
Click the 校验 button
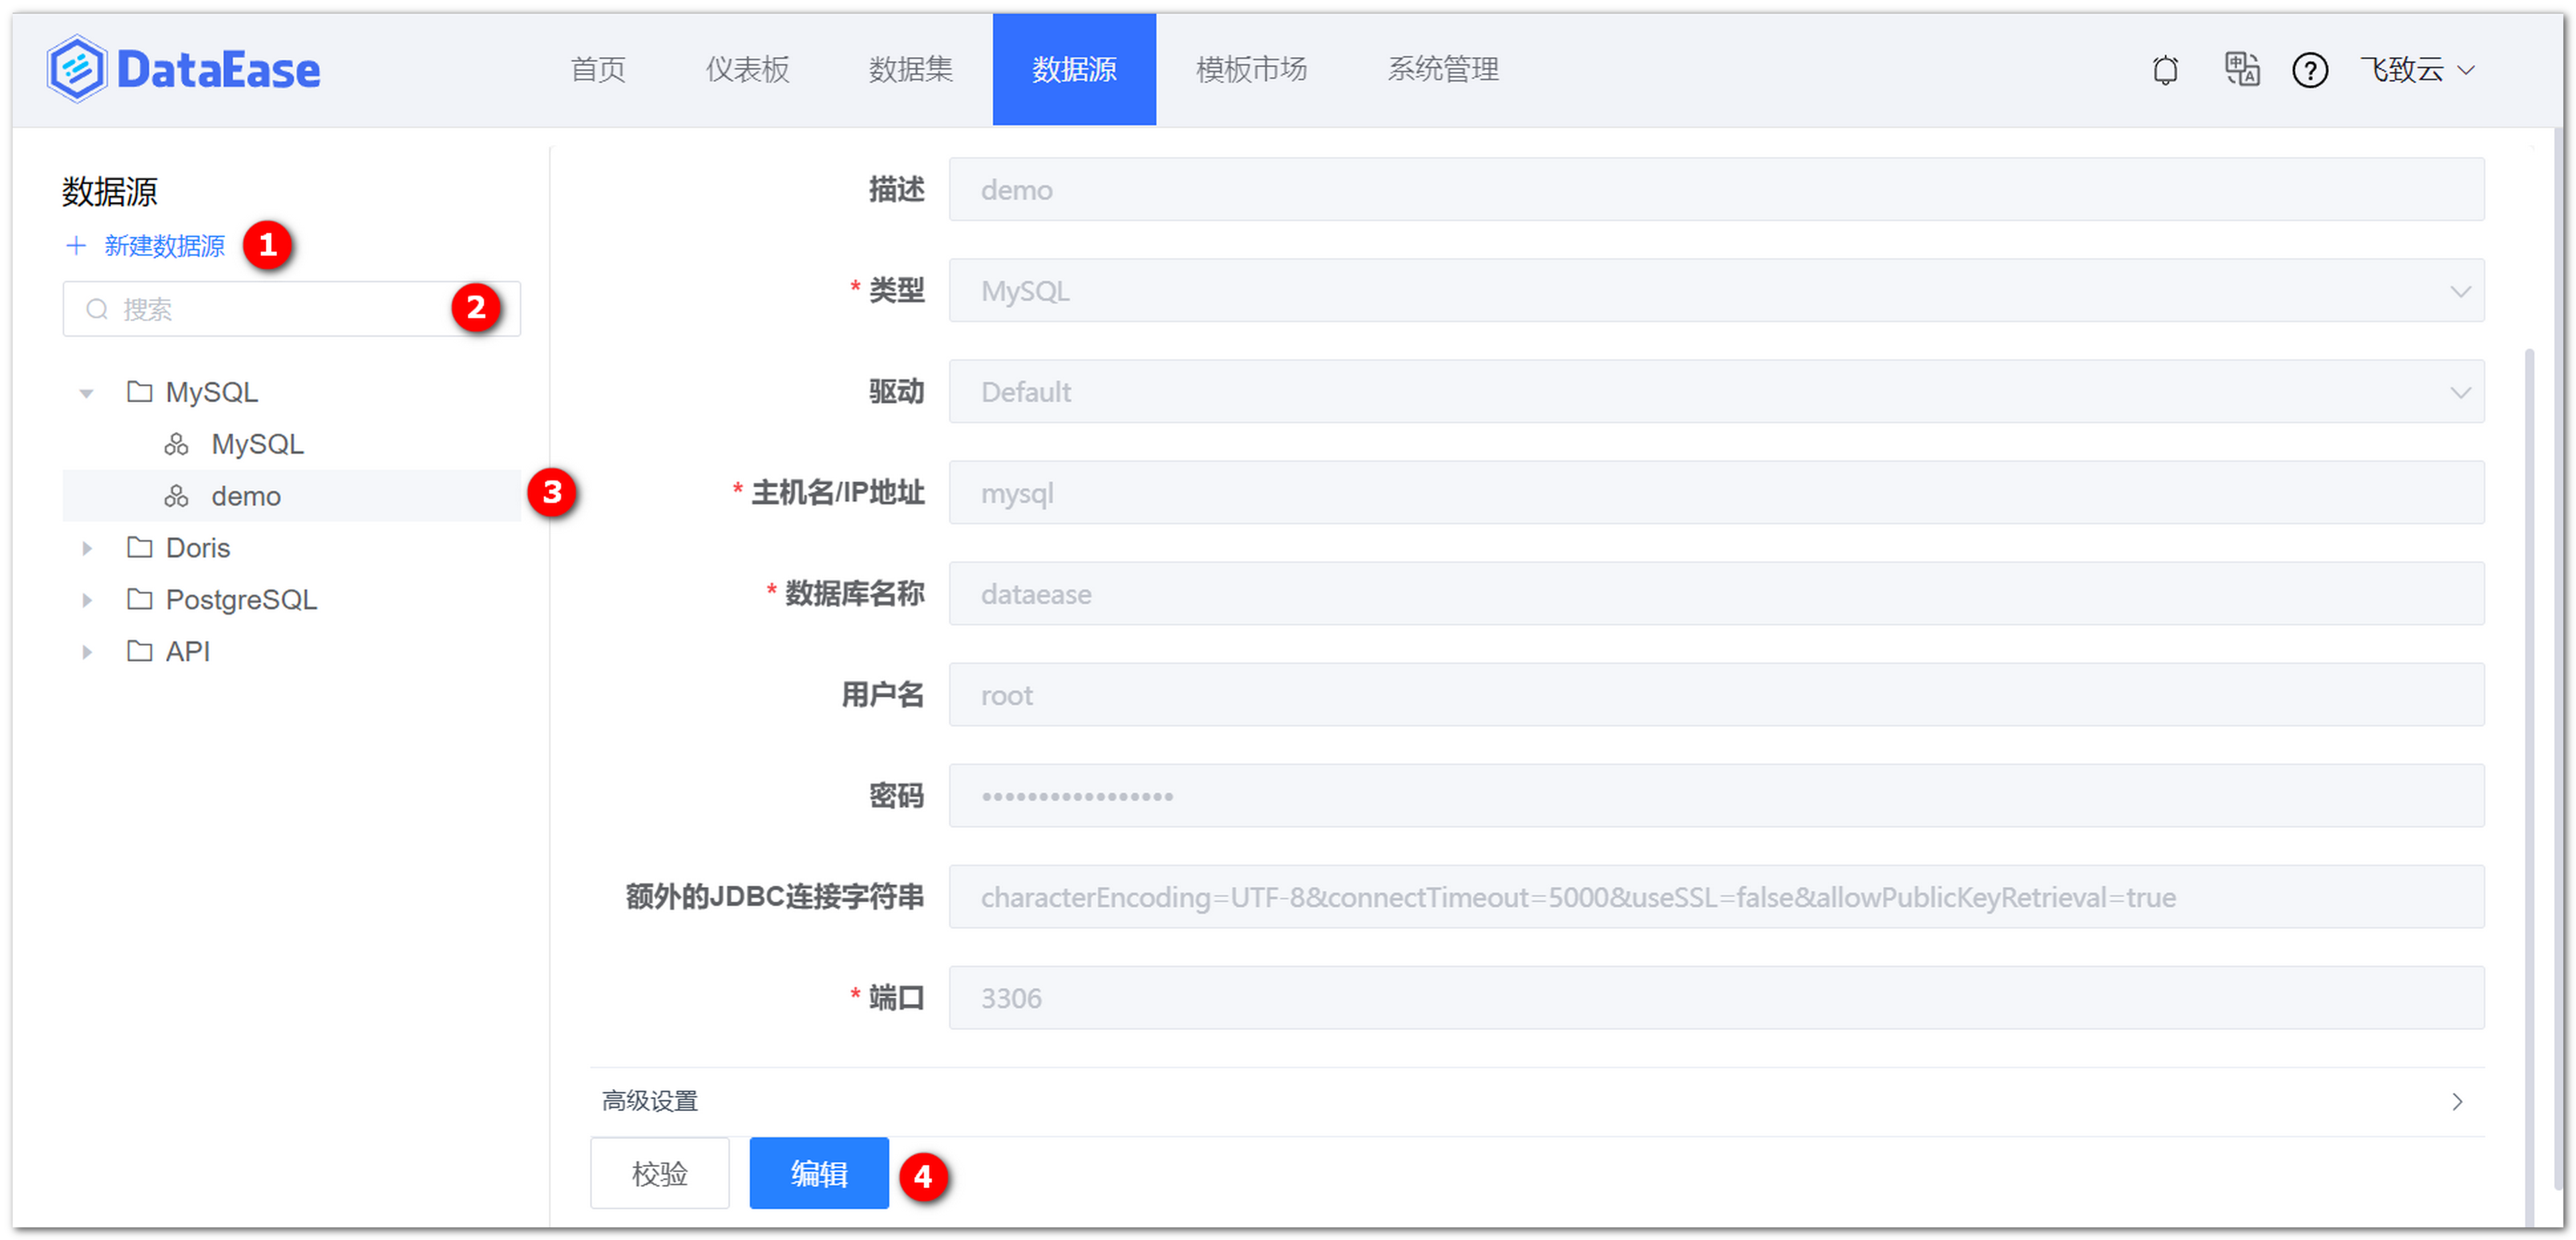click(659, 1173)
